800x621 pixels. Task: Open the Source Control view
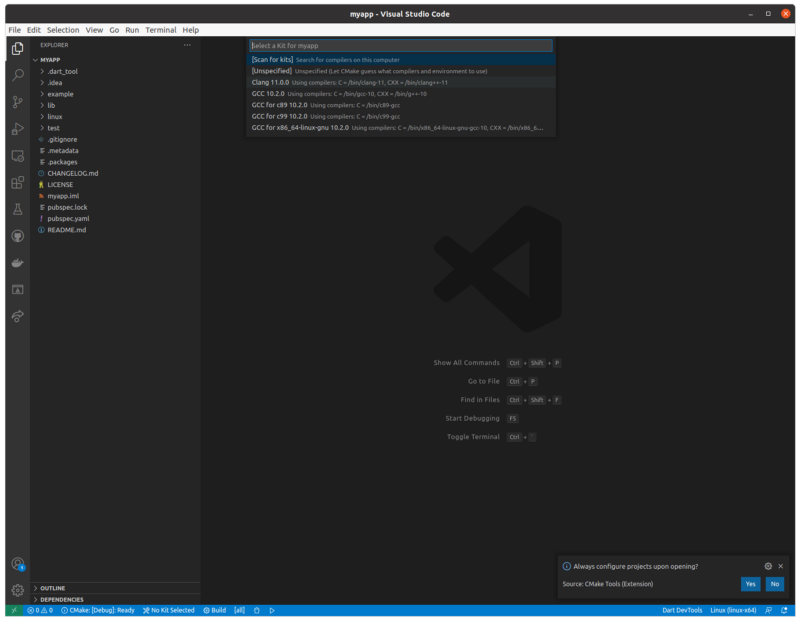(x=18, y=102)
